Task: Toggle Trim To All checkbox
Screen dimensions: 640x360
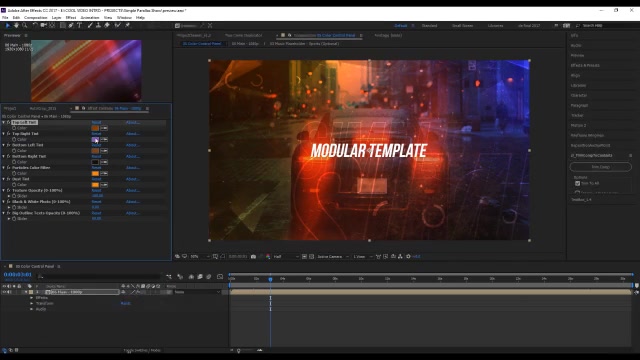Action: (x=577, y=183)
